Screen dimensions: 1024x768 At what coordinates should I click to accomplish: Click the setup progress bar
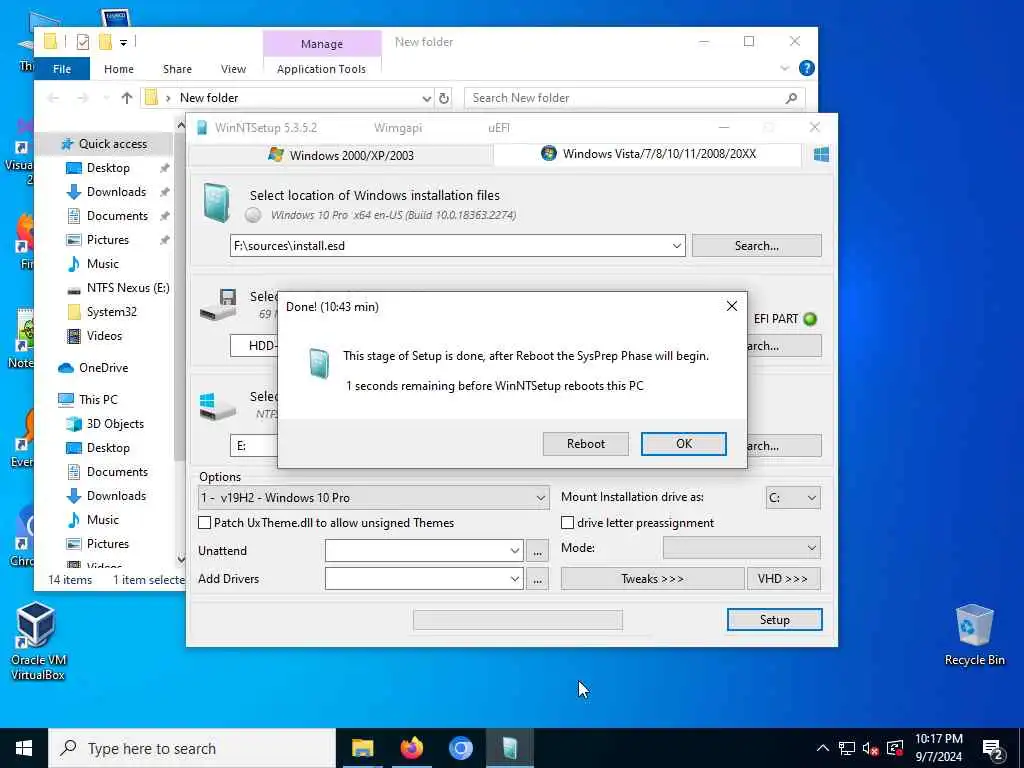click(518, 620)
